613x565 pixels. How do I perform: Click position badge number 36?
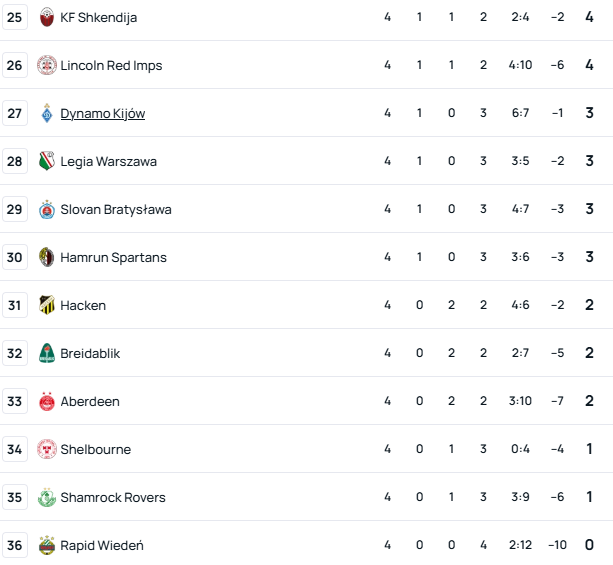click(x=15, y=545)
